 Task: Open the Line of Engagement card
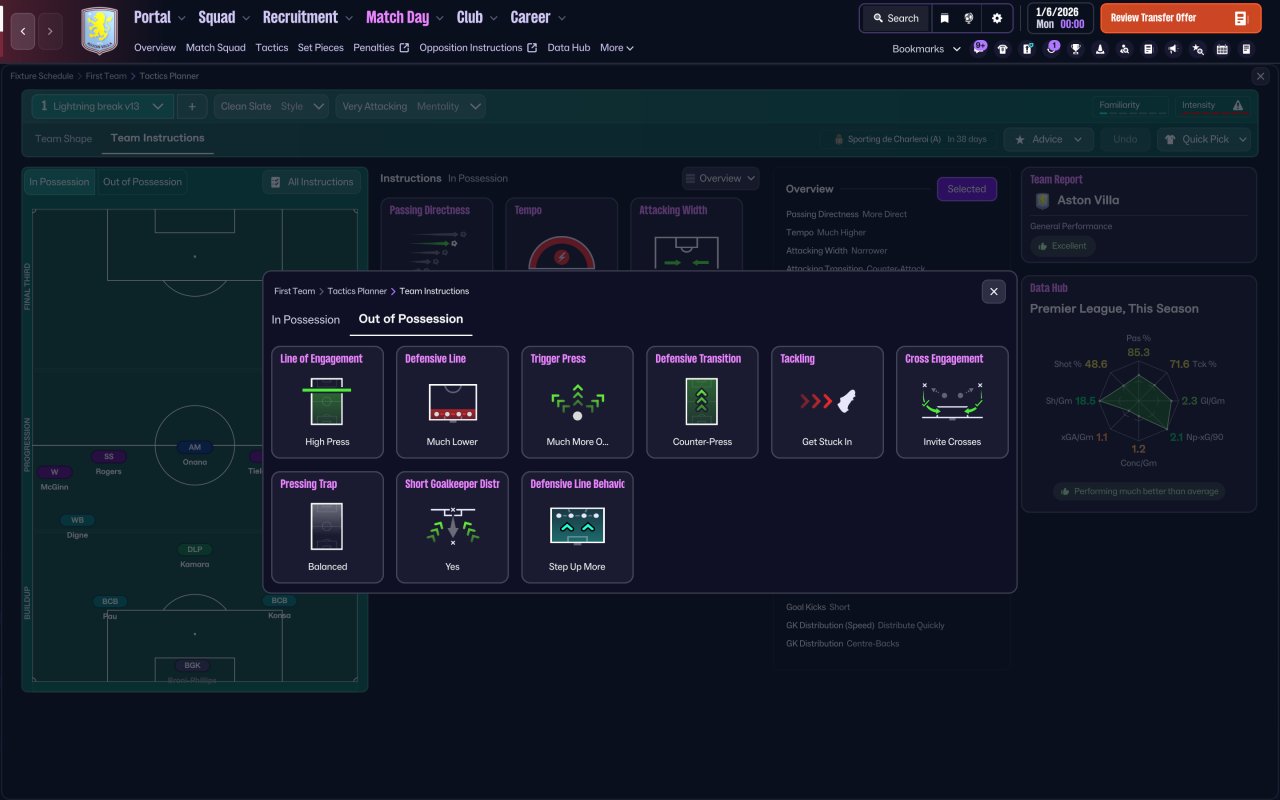click(327, 402)
